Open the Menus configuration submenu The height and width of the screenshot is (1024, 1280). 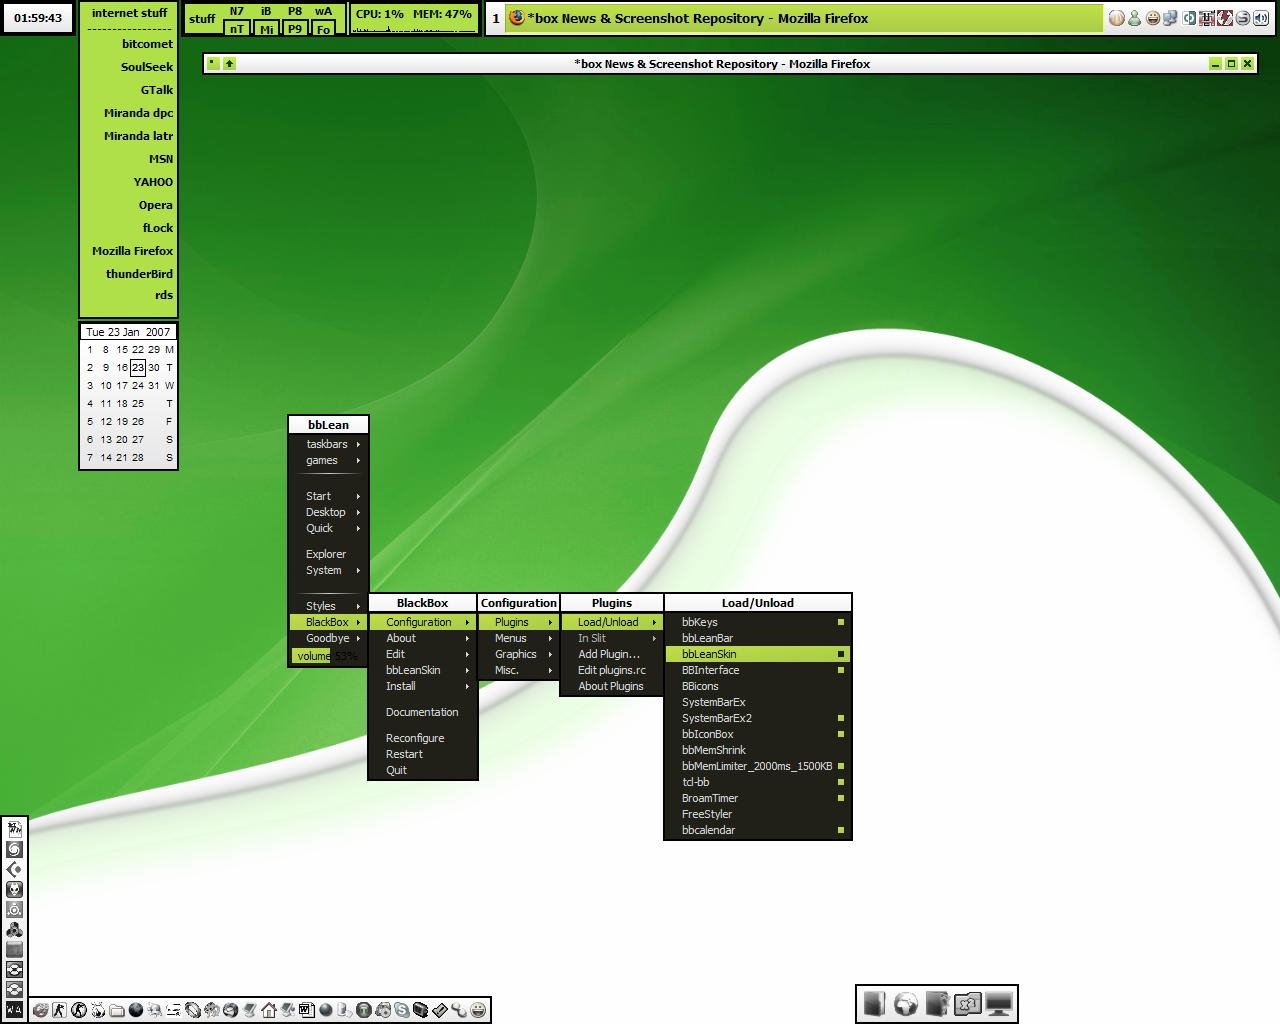tap(518, 638)
